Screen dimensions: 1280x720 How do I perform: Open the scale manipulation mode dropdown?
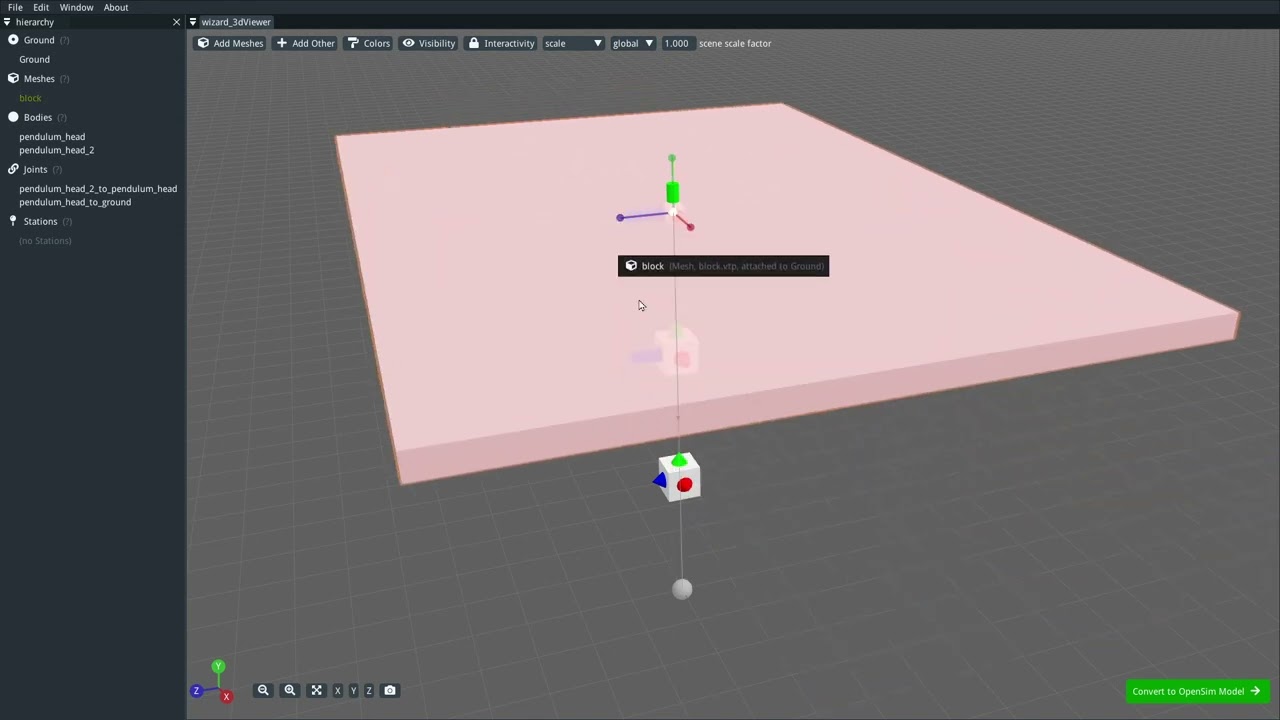coord(573,43)
